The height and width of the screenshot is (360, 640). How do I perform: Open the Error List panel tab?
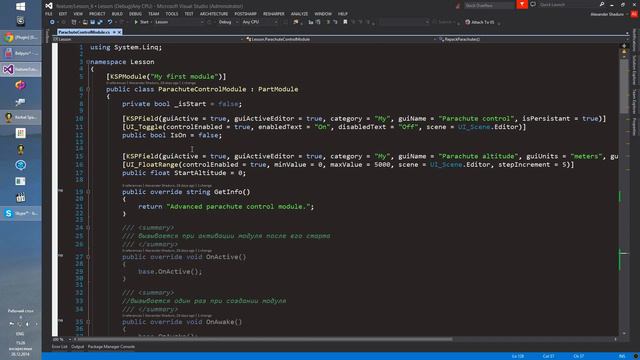60,347
